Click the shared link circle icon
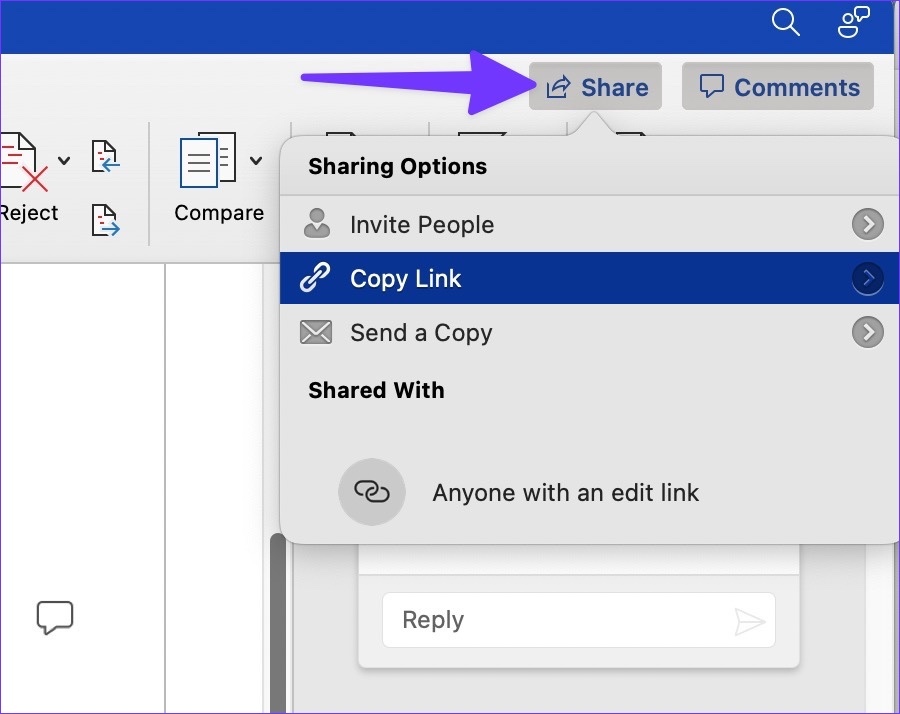The height and width of the screenshot is (714, 900). click(x=371, y=492)
